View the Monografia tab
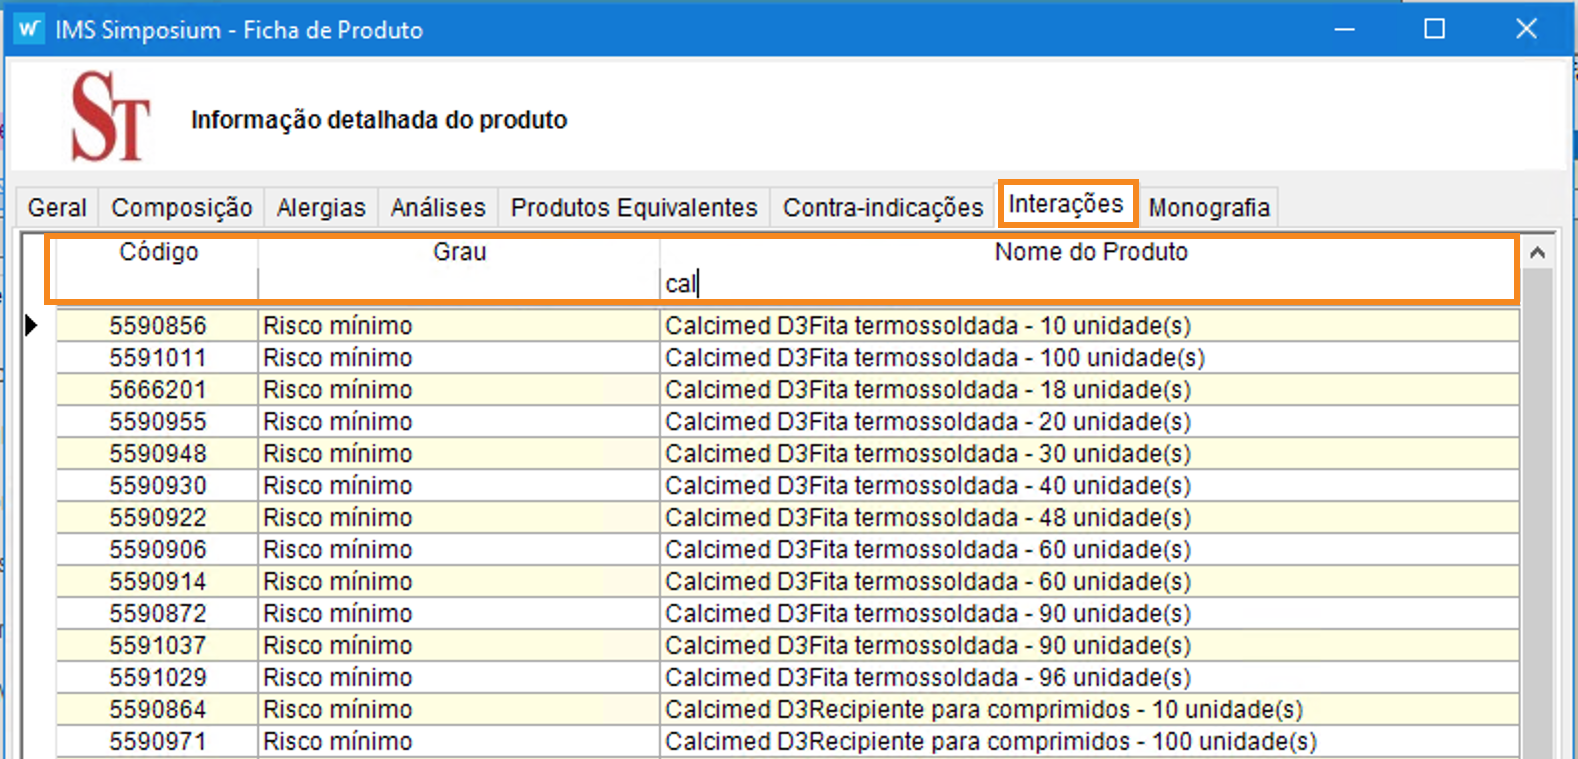Image resolution: width=1578 pixels, height=759 pixels. tap(1209, 207)
